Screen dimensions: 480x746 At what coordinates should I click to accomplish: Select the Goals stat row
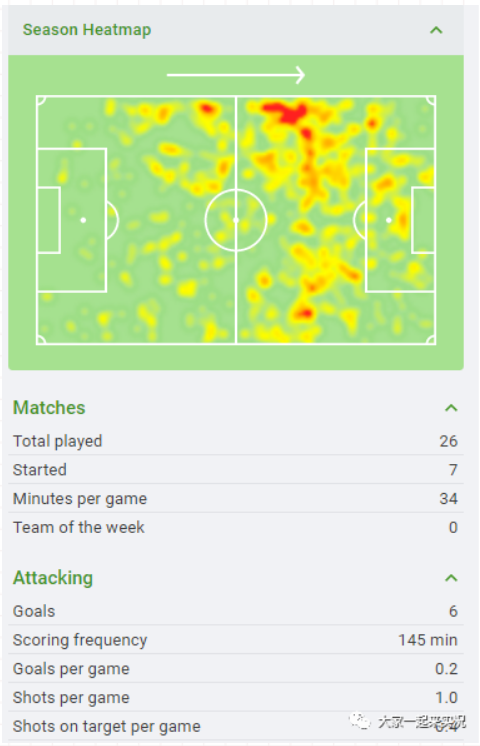235,611
